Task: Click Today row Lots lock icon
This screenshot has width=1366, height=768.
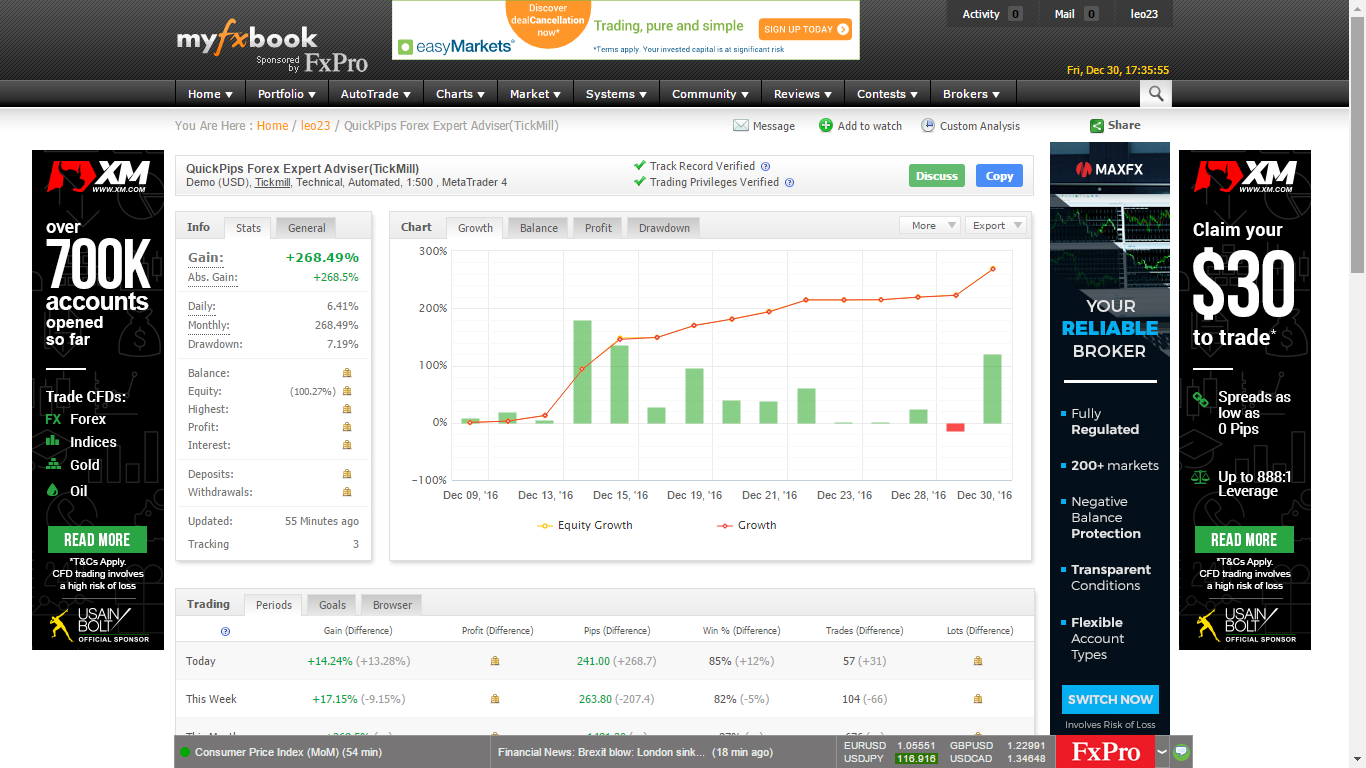Action: pyautogui.click(x=978, y=661)
